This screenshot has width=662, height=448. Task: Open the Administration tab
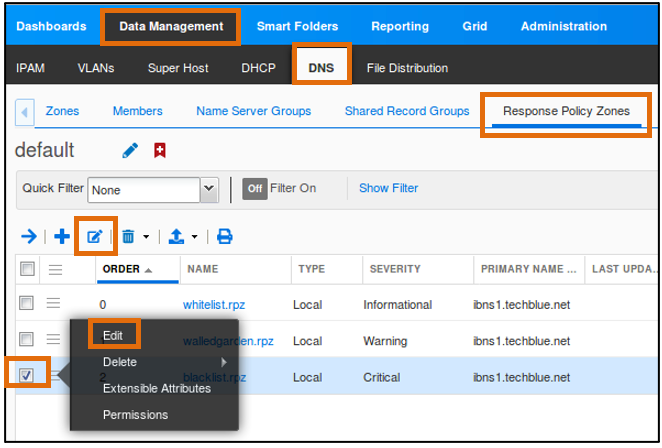pos(564,26)
